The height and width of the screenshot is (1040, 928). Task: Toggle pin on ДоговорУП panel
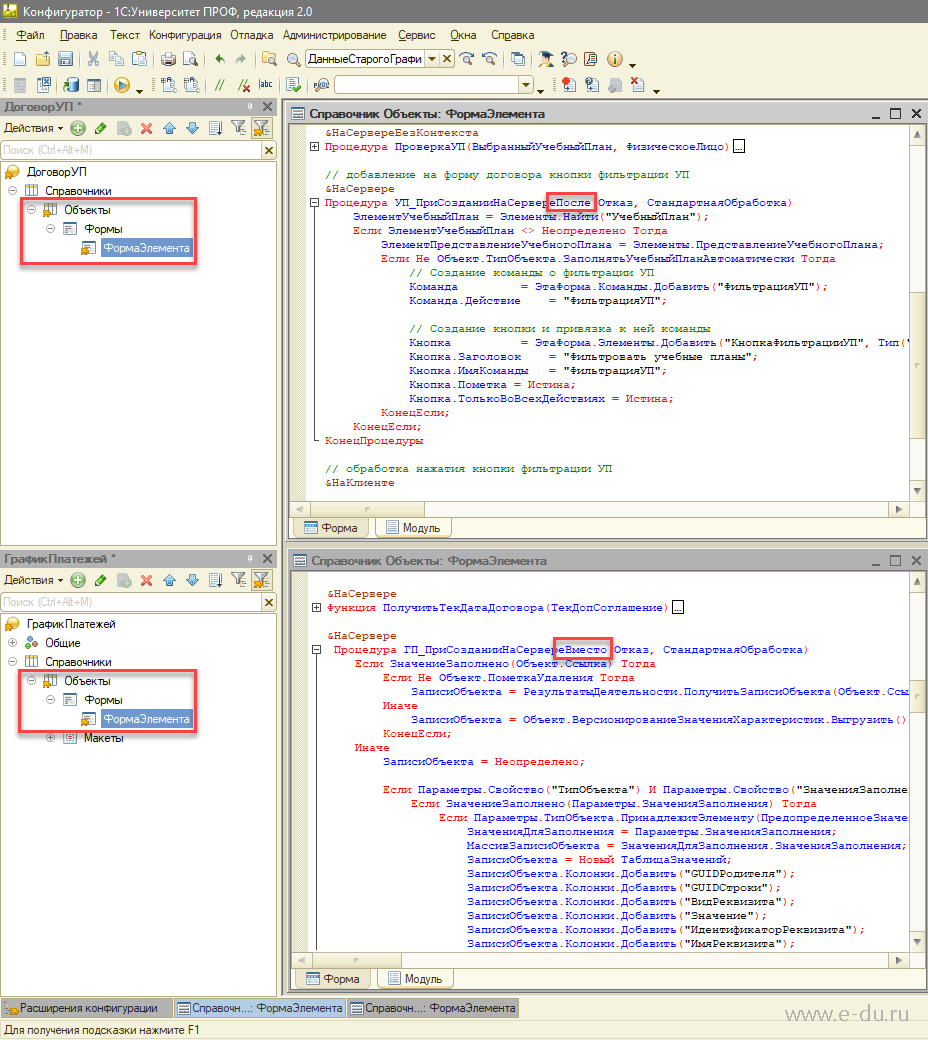[250, 106]
